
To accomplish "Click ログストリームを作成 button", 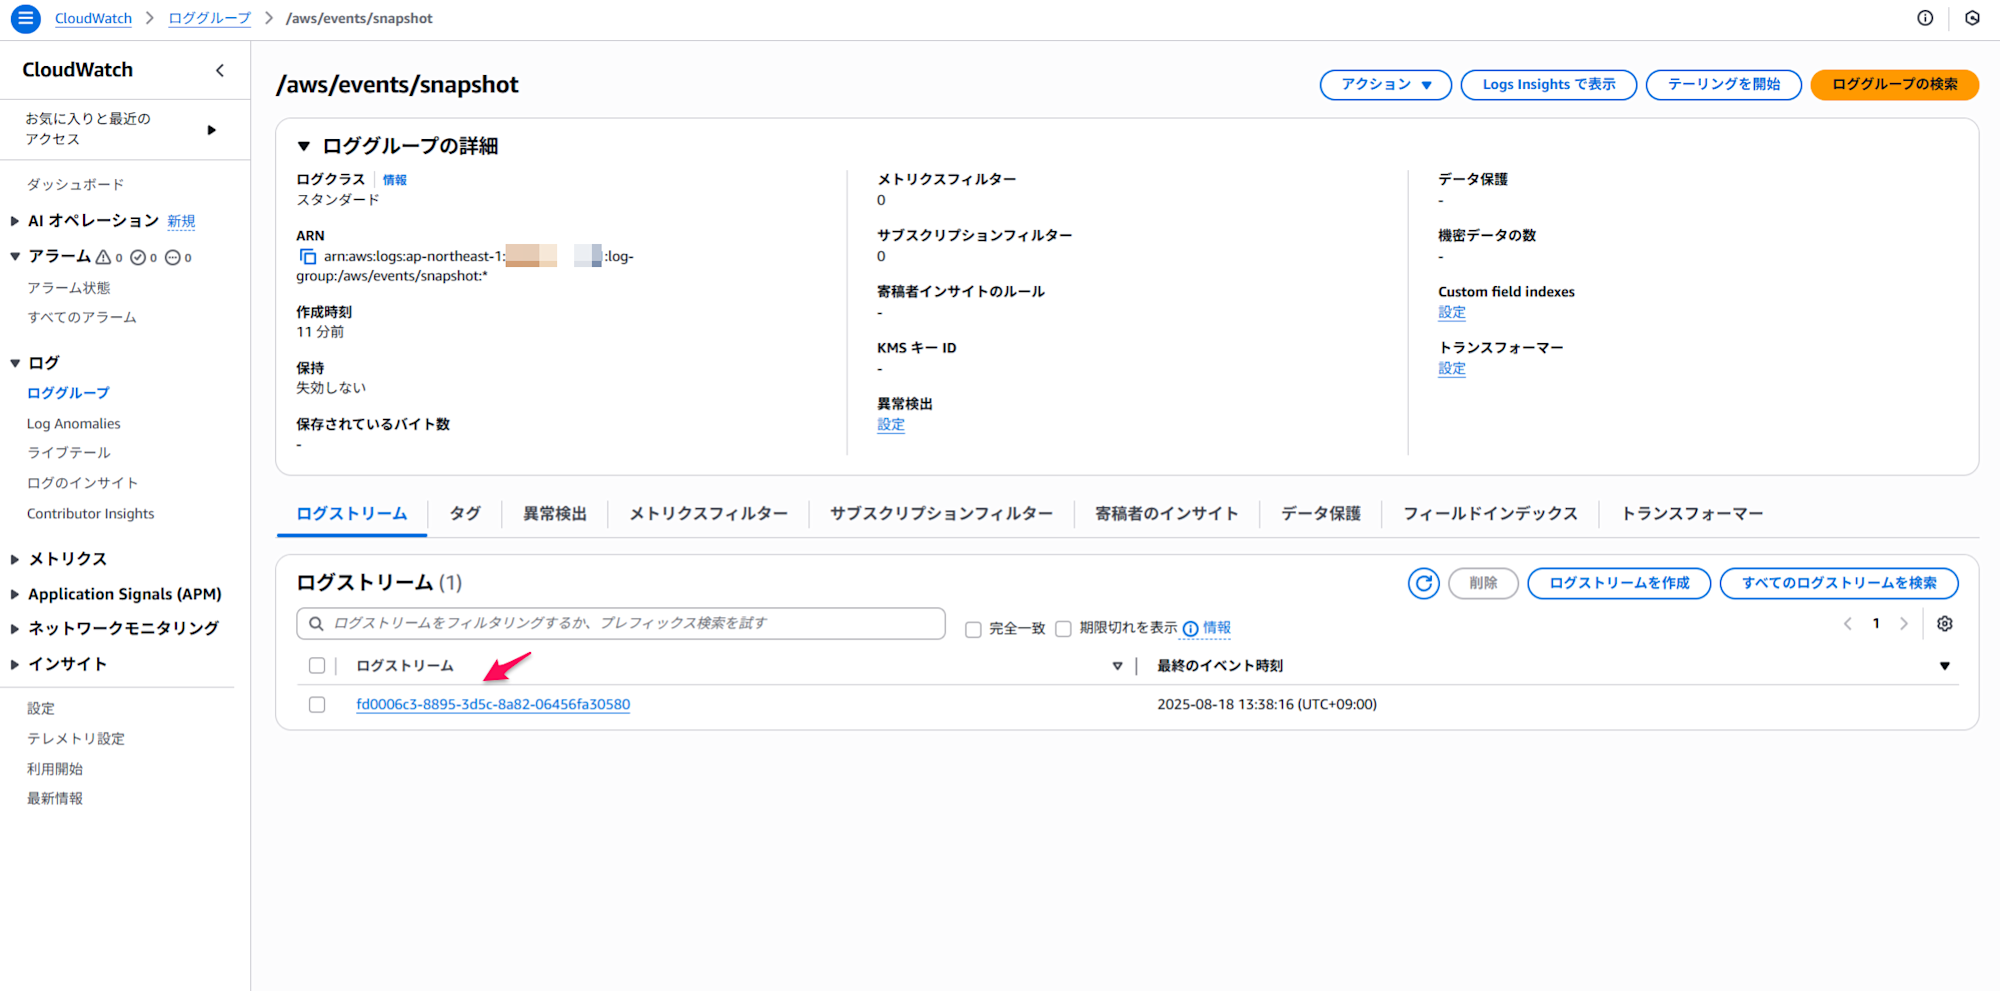I will point(1619,583).
